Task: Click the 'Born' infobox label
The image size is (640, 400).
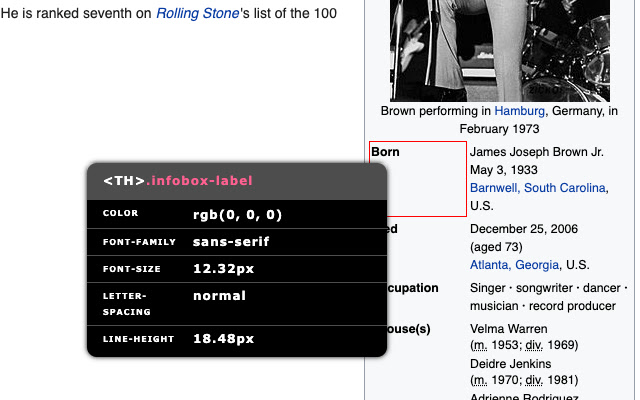Action: point(385,152)
